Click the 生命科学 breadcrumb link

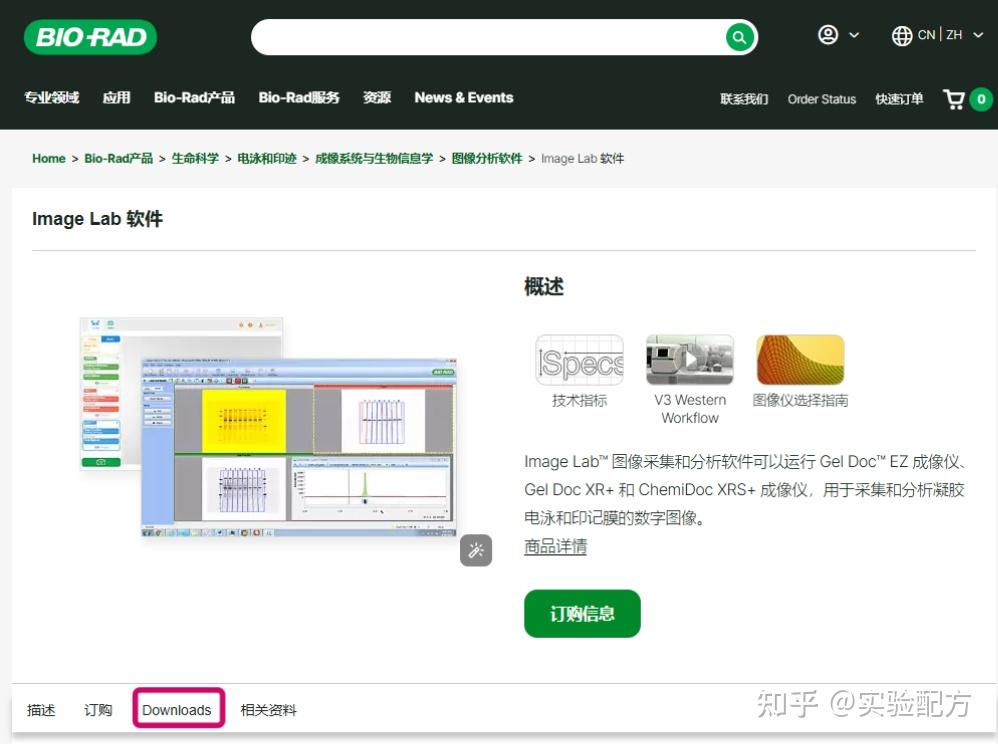pyautogui.click(x=195, y=158)
